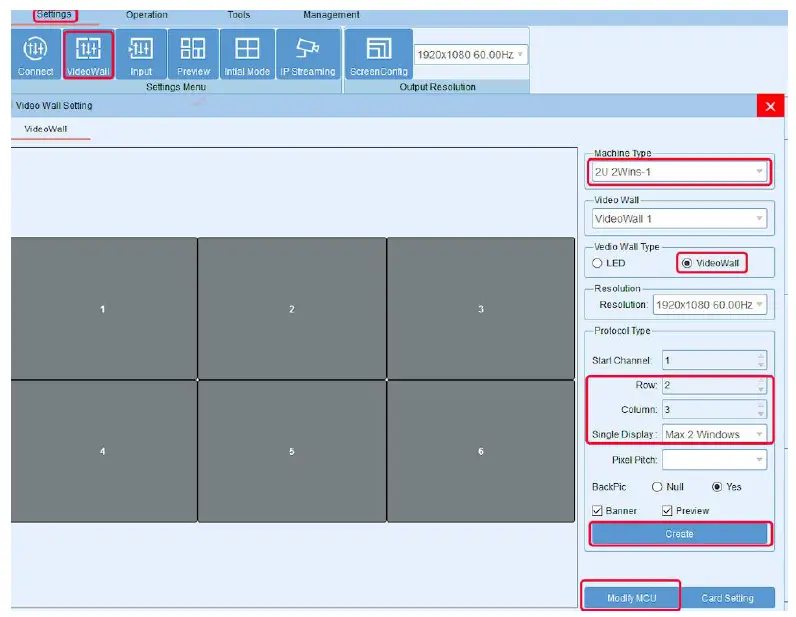
Task: Click the Card Setting button
Action: [x=727, y=598]
